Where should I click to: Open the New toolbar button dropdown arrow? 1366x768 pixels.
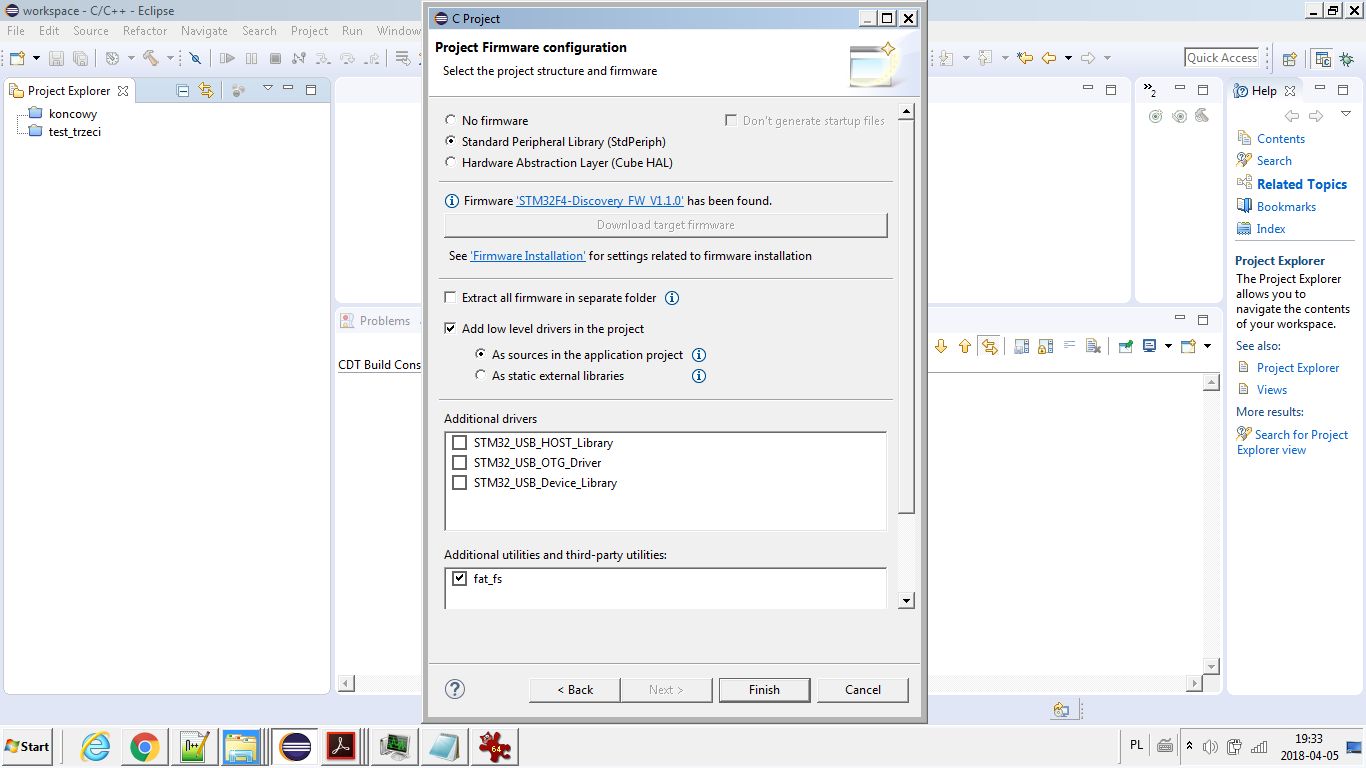tap(37, 59)
